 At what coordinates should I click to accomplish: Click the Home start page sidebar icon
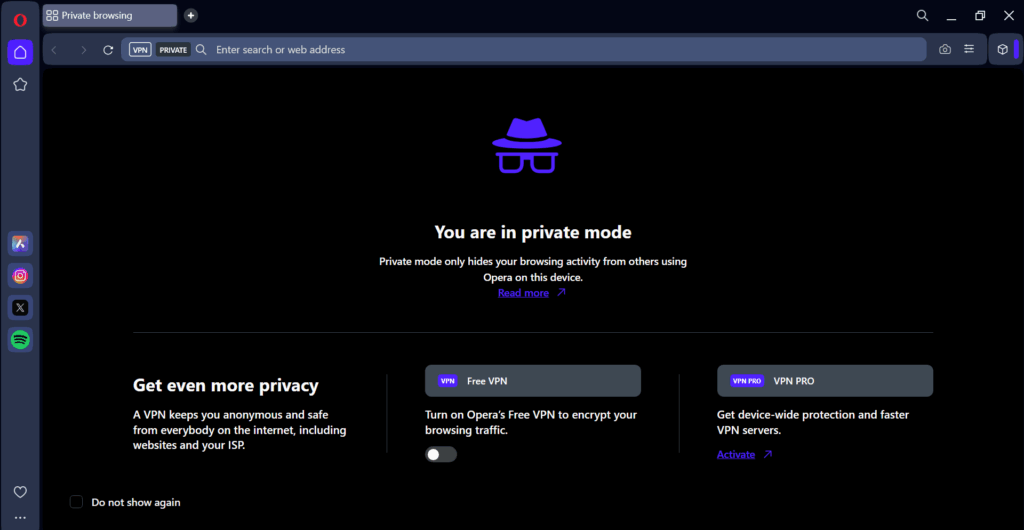pos(20,52)
